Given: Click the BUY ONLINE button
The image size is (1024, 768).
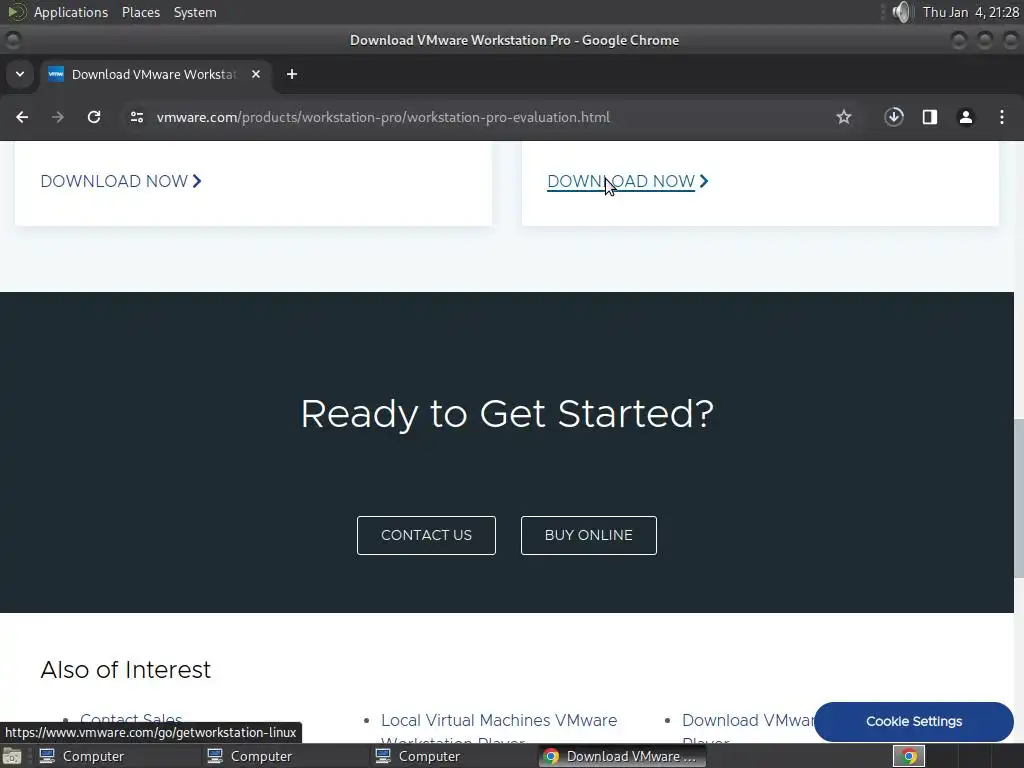Looking at the screenshot, I should (589, 536).
